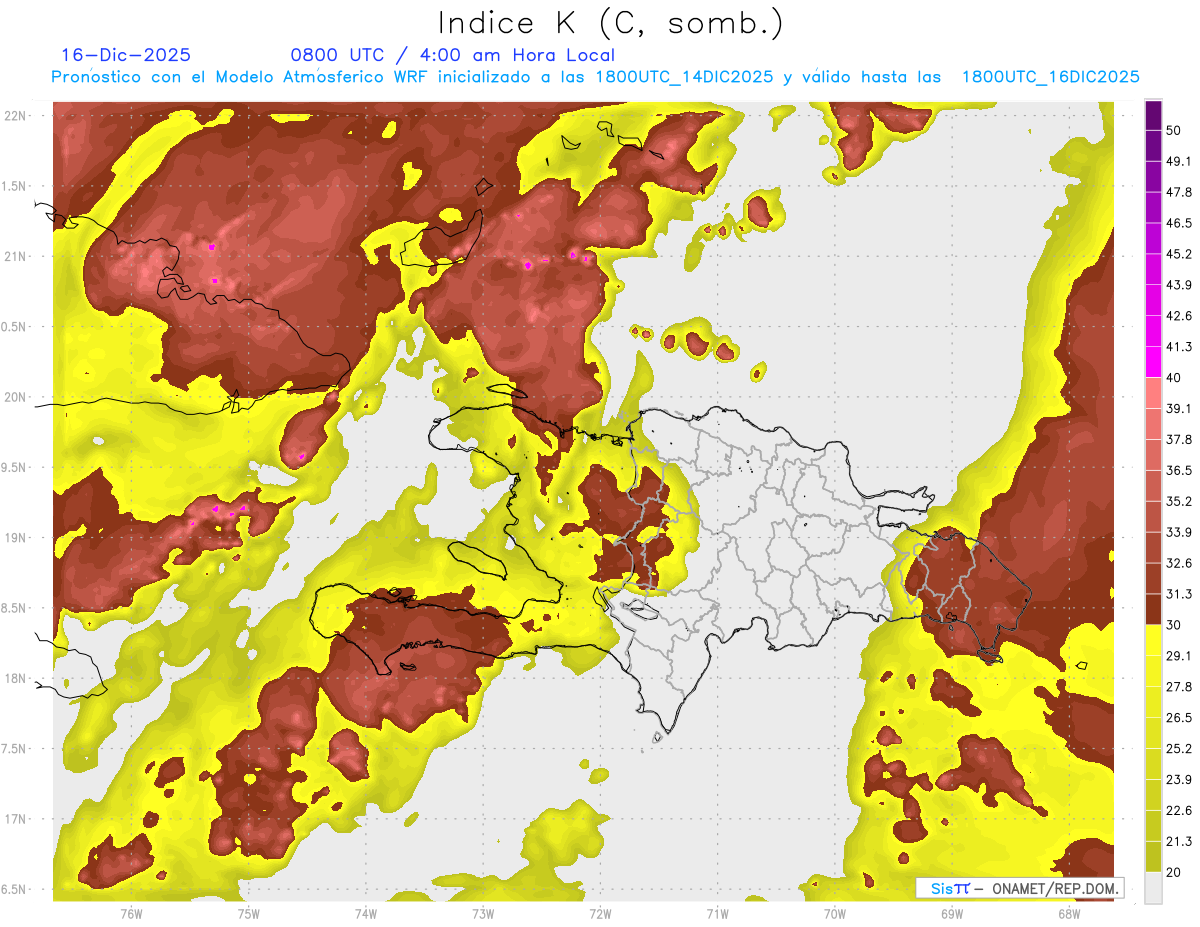Click the legend value '33.9'
Screen dimensions: 1200x927
pyautogui.click(x=1178, y=532)
